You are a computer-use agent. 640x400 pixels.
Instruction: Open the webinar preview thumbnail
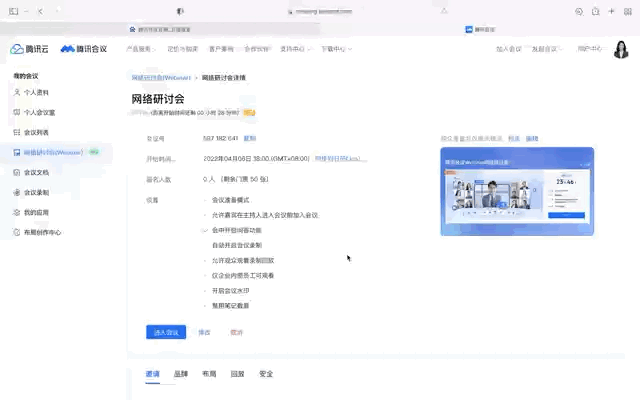click(517, 191)
